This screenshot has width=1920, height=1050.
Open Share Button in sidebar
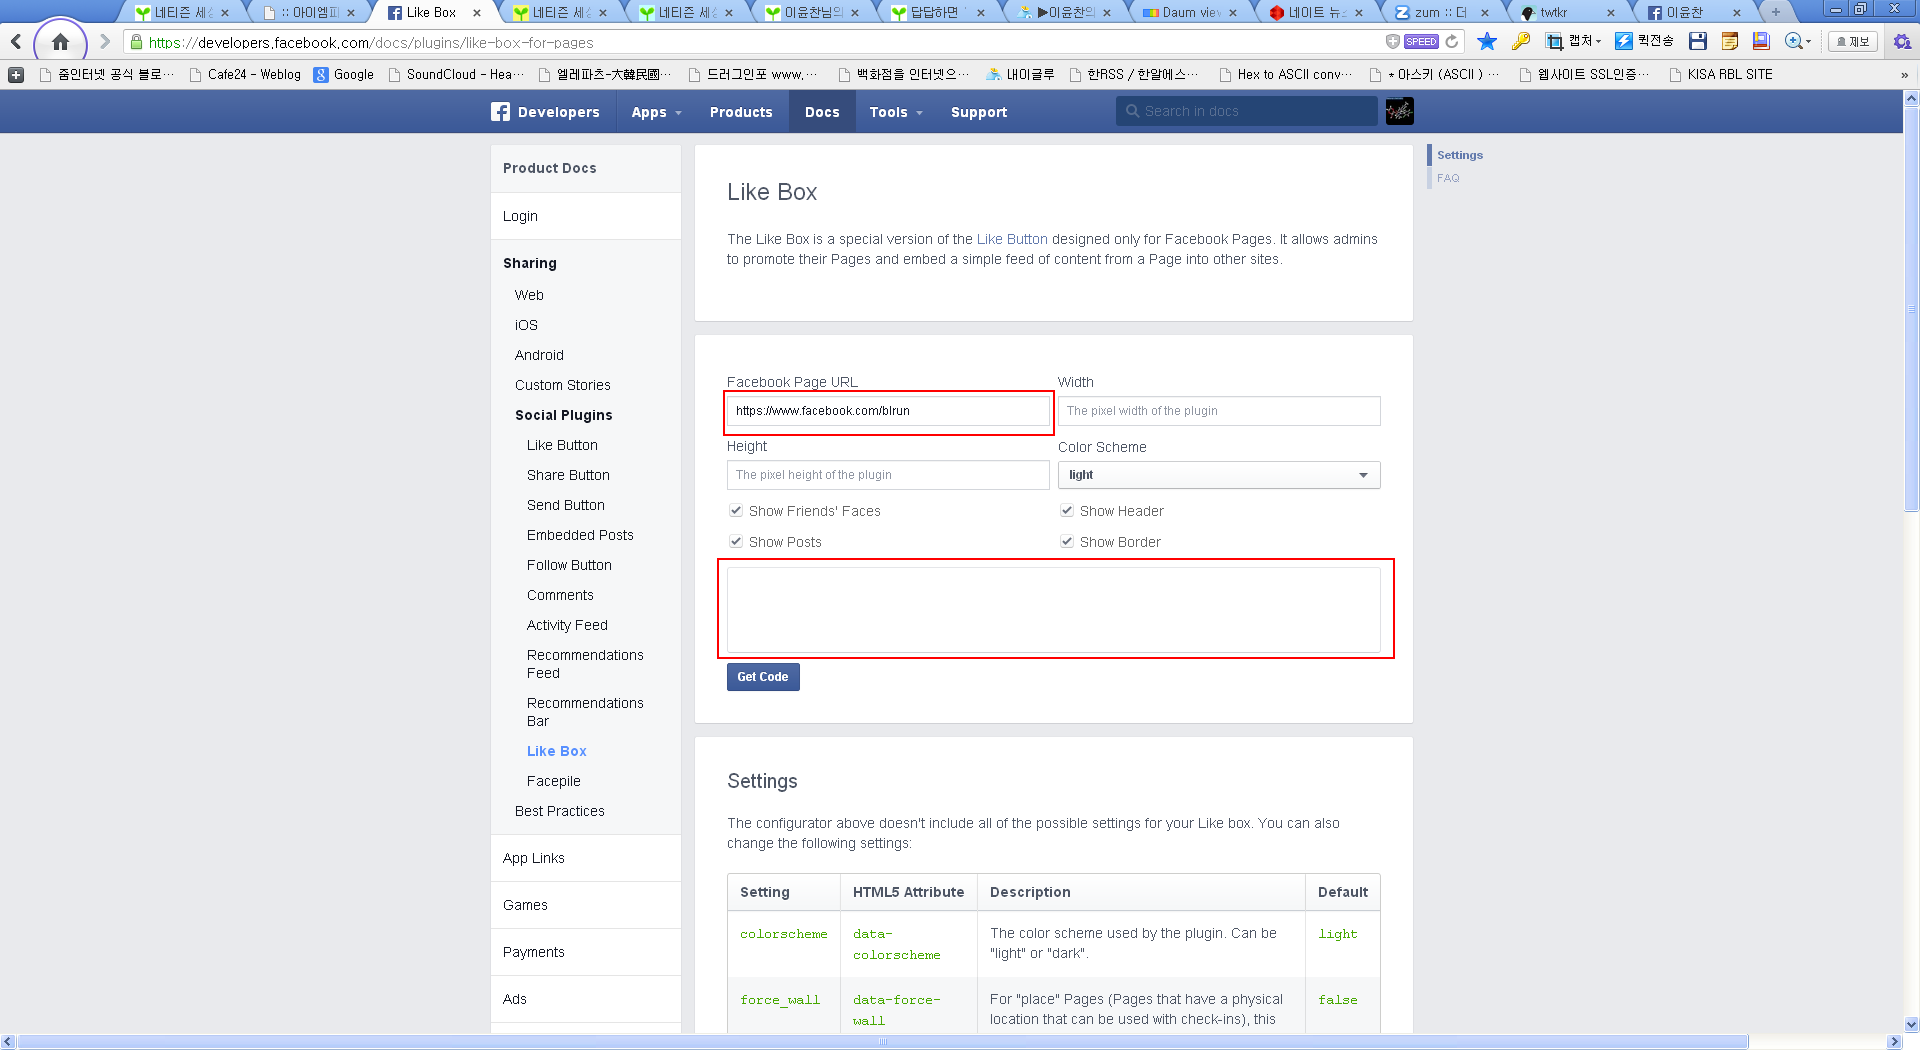pyautogui.click(x=568, y=475)
